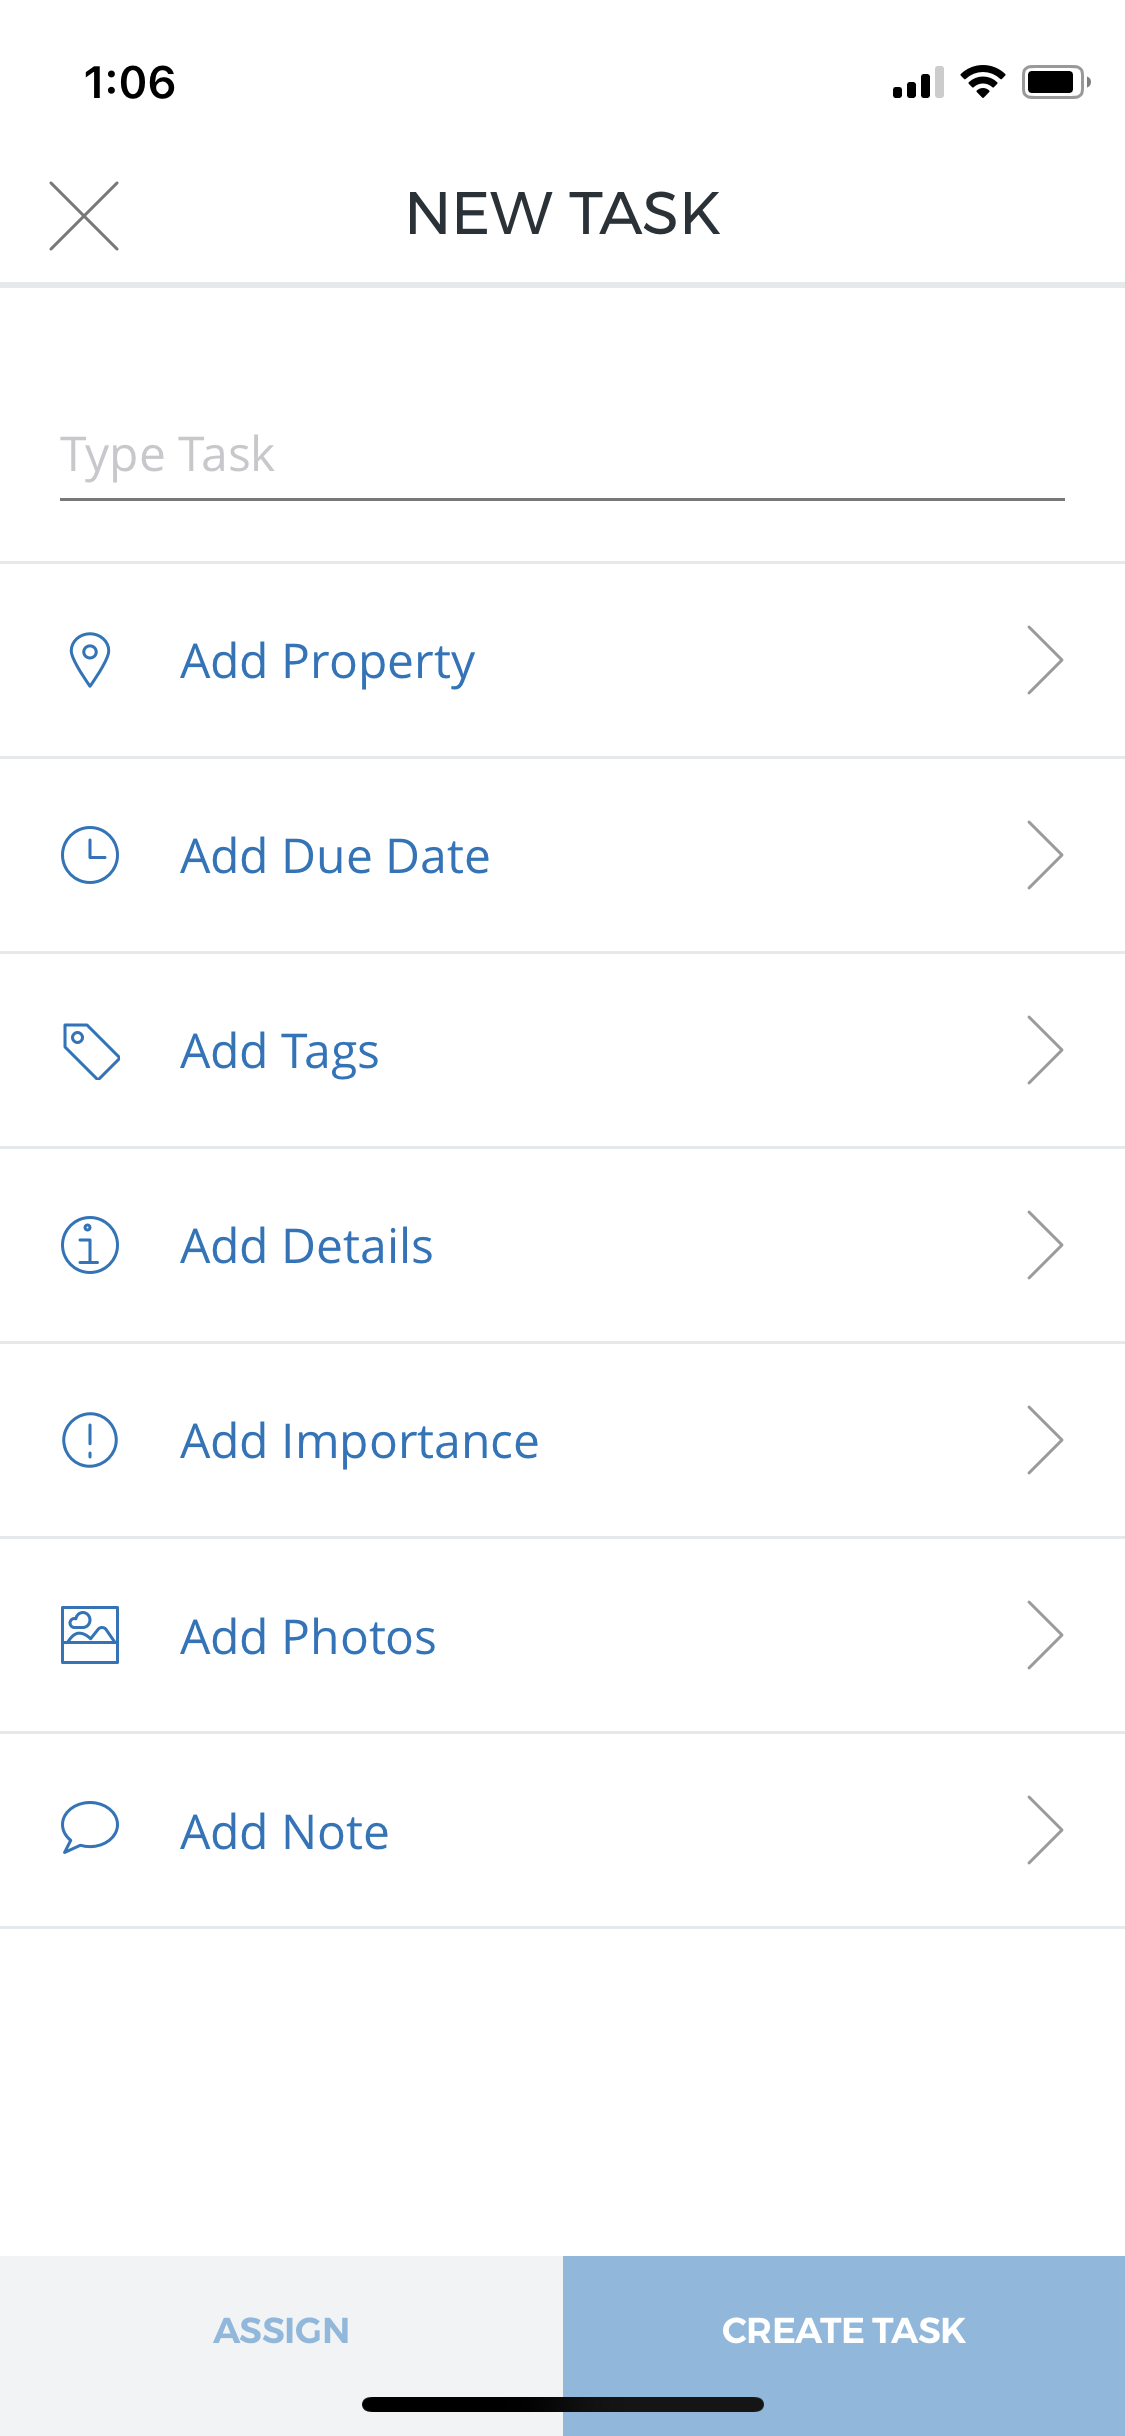The image size is (1125, 2436).
Task: Expand Add Note chevron
Action: (x=1045, y=1830)
